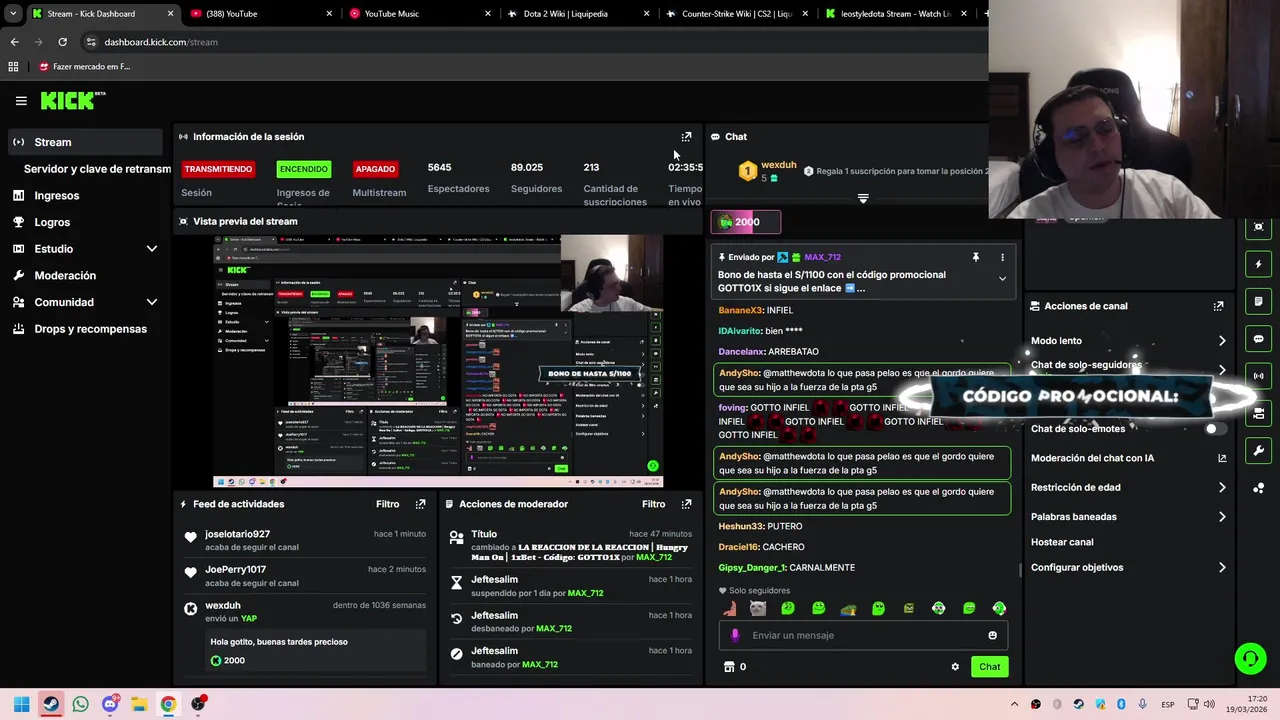Click the lightning bolt icon in right sidebar

click(x=1258, y=264)
